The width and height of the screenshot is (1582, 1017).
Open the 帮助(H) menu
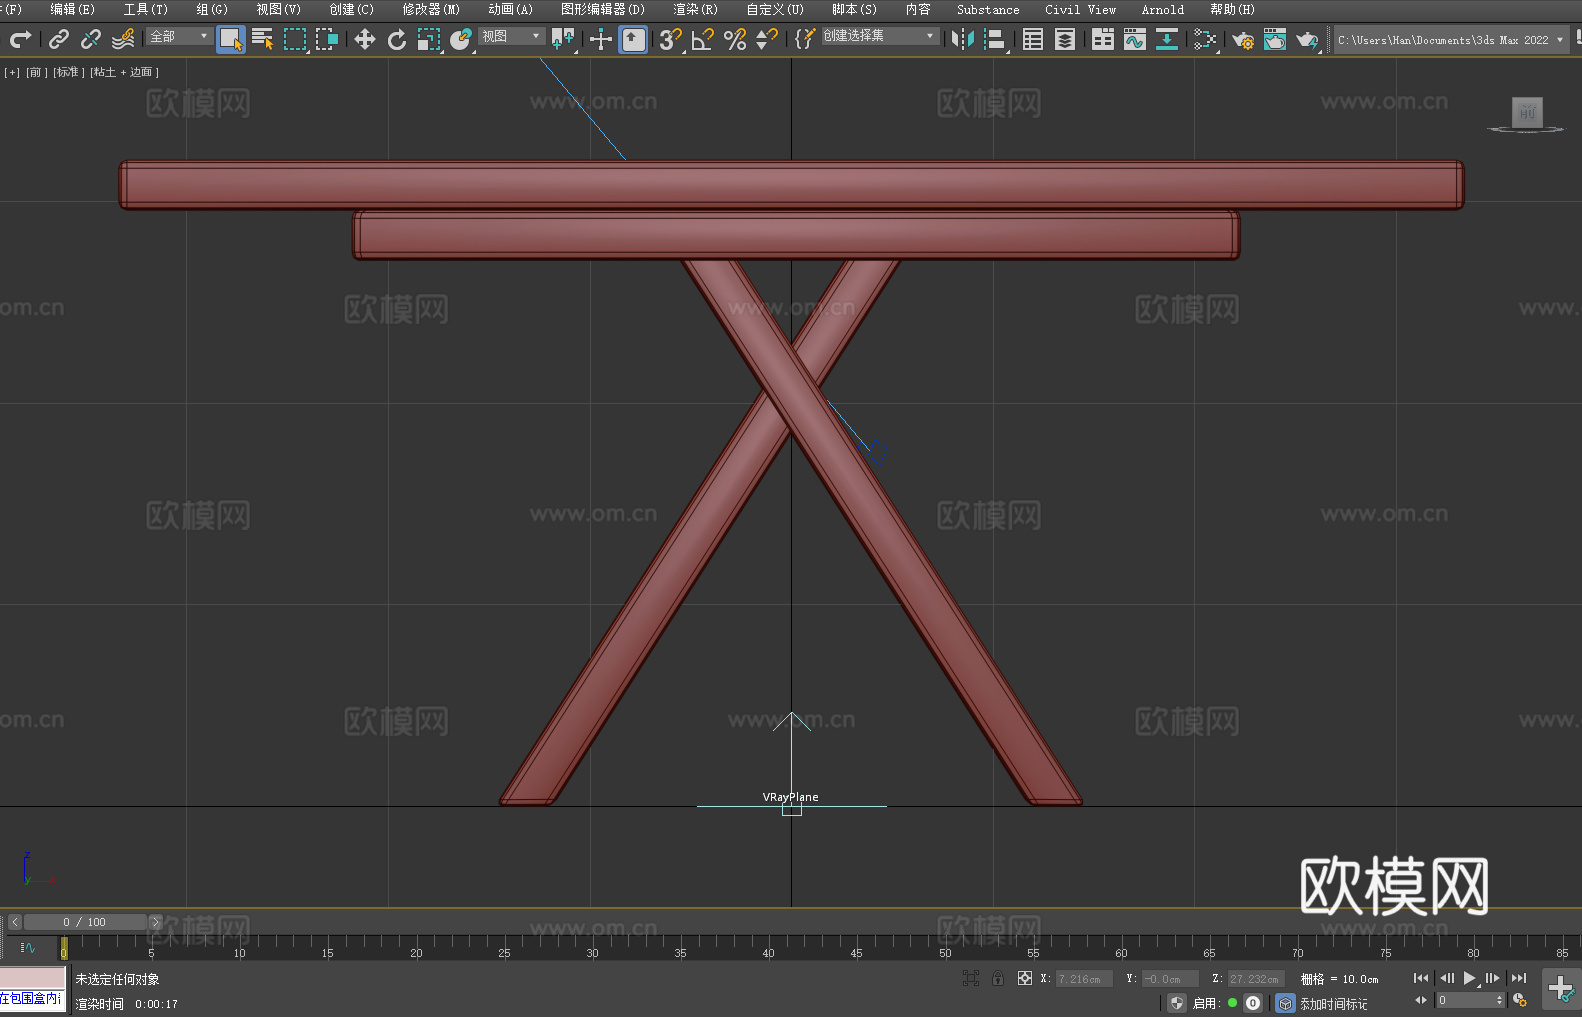(x=1232, y=9)
